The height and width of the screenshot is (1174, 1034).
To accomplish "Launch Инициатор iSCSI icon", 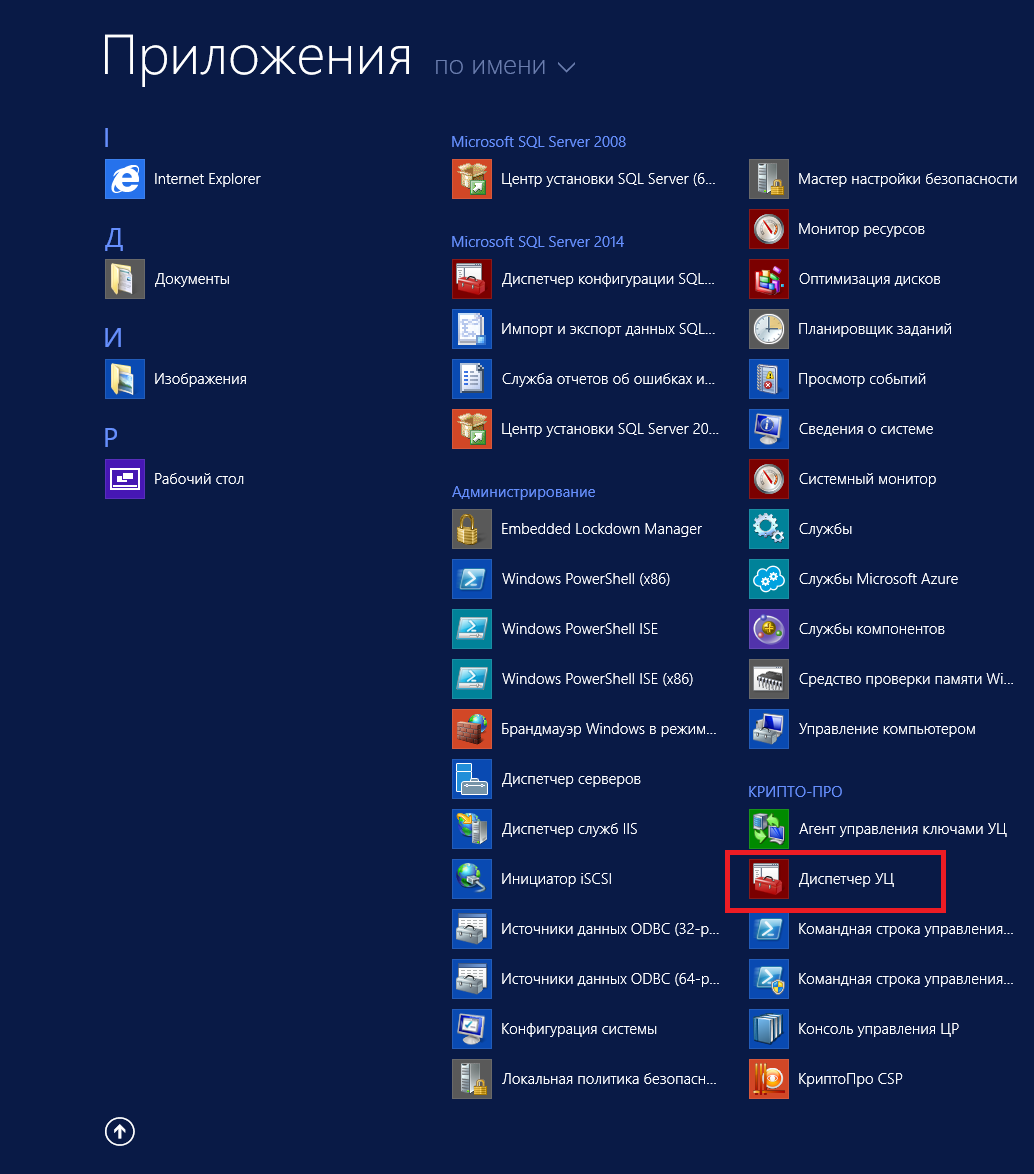I will click(x=472, y=879).
